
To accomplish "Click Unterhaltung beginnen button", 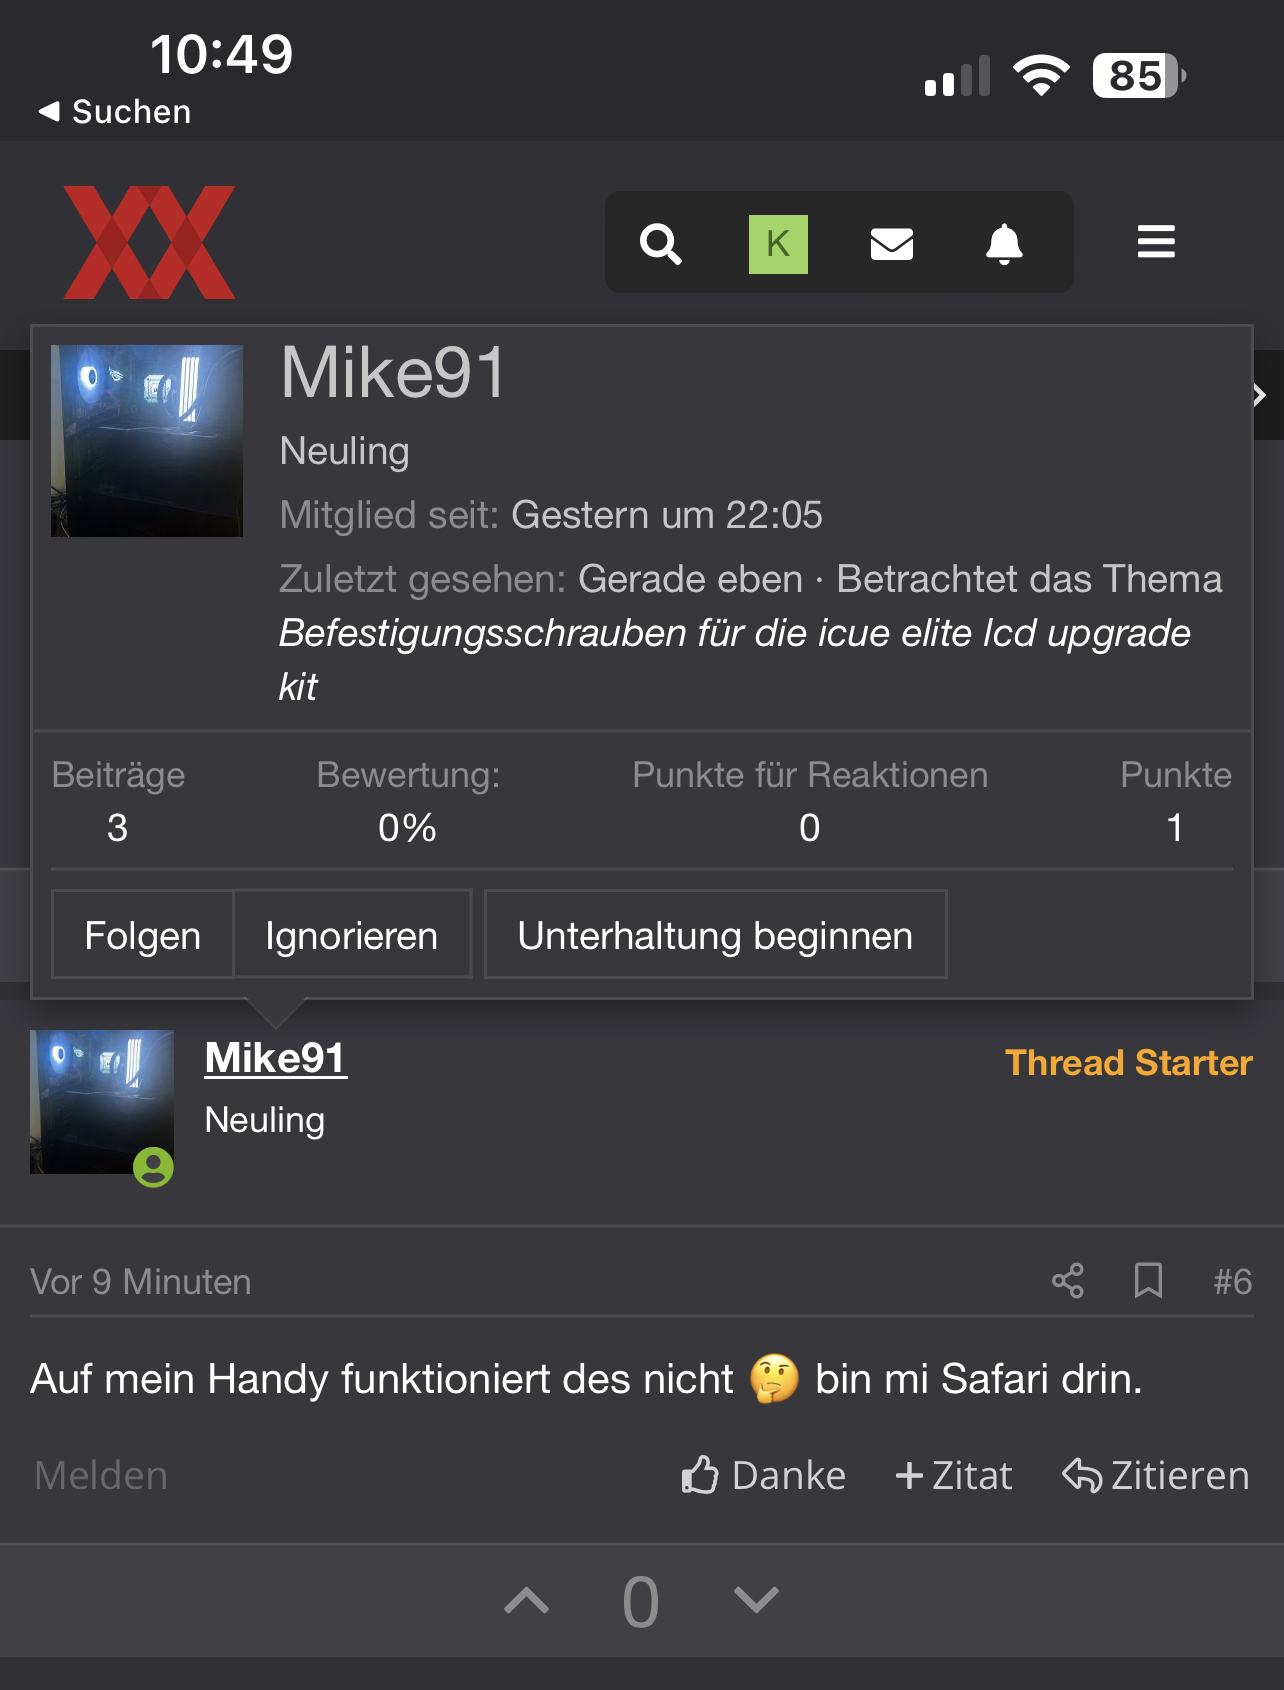I will point(715,935).
